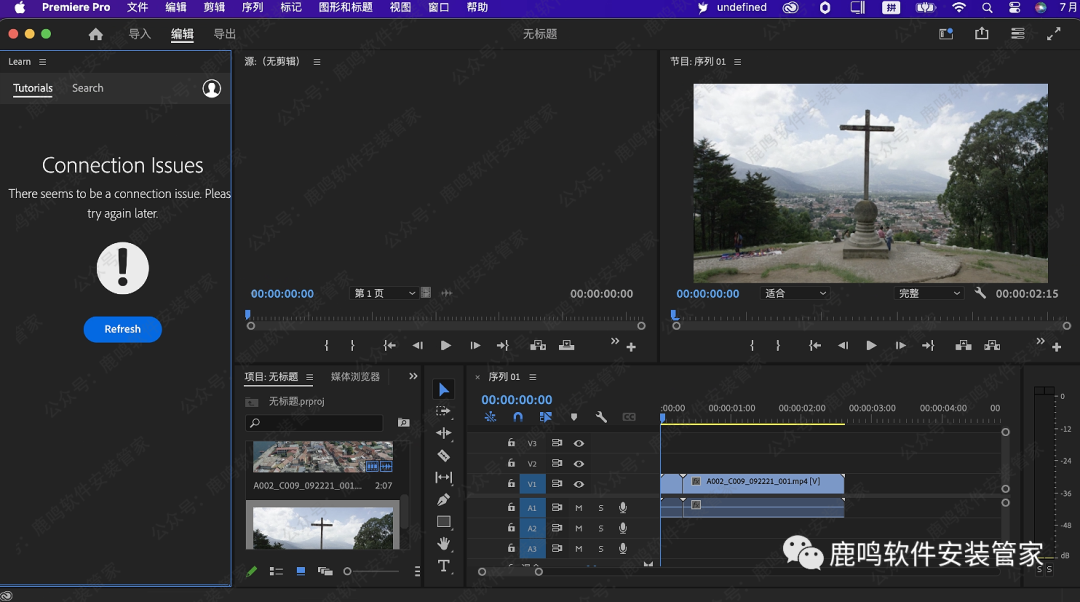1080x602 pixels.
Task: Select the Pen tool
Action: coord(444,499)
